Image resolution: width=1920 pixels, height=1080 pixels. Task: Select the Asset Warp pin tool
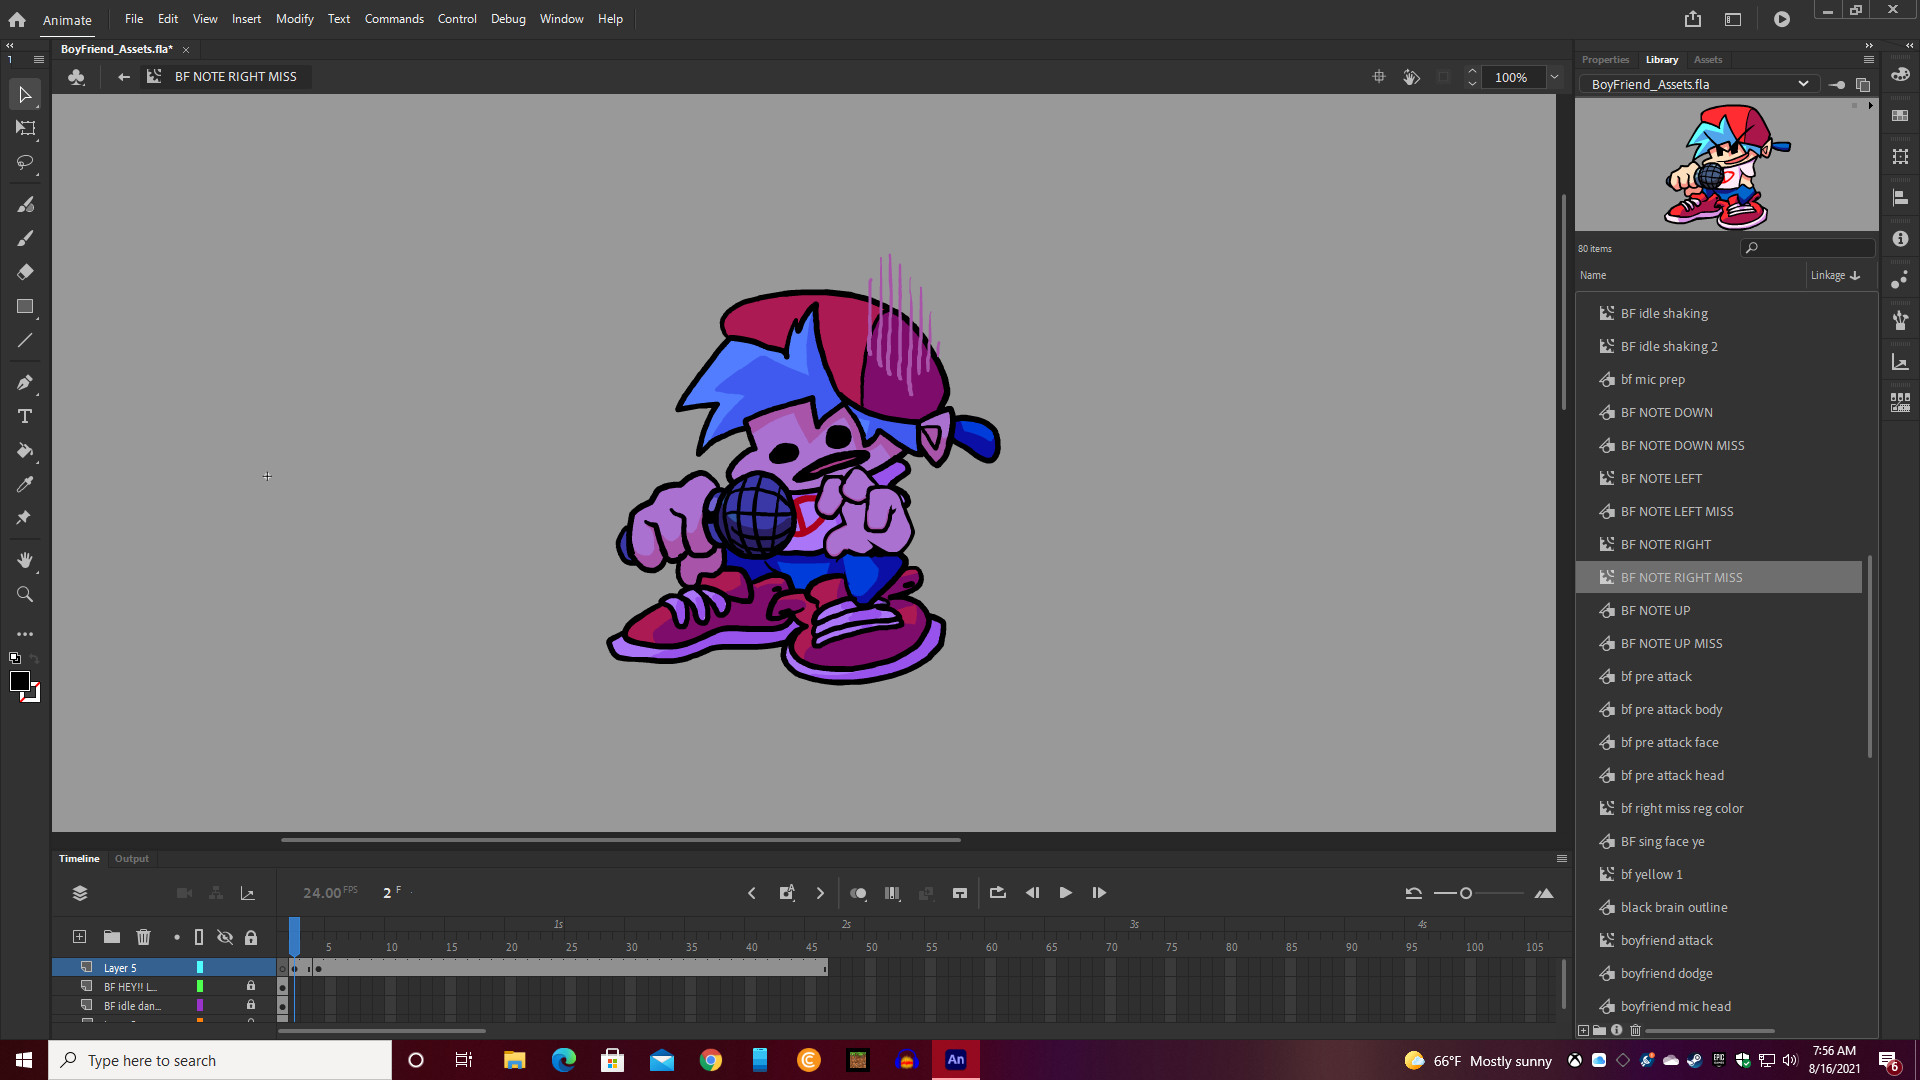(25, 518)
